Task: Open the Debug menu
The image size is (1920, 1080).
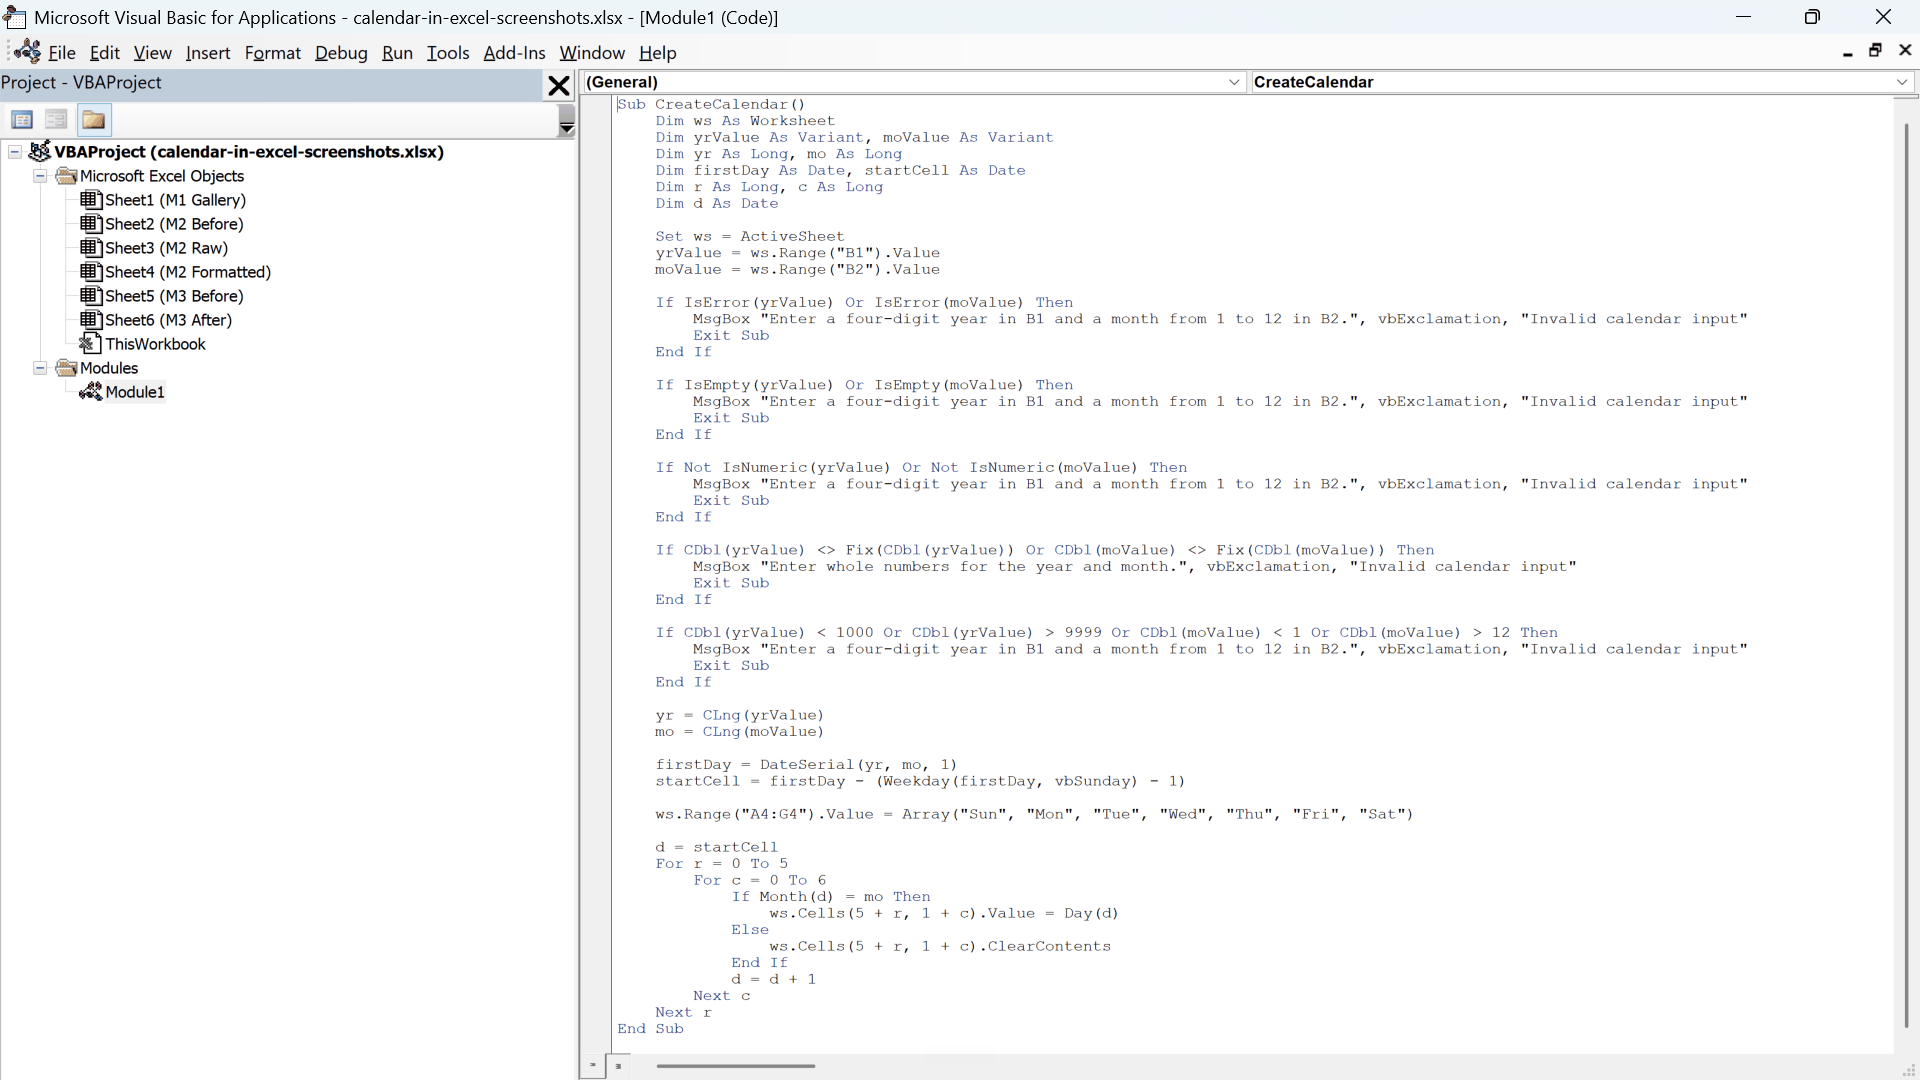Action: (x=341, y=53)
